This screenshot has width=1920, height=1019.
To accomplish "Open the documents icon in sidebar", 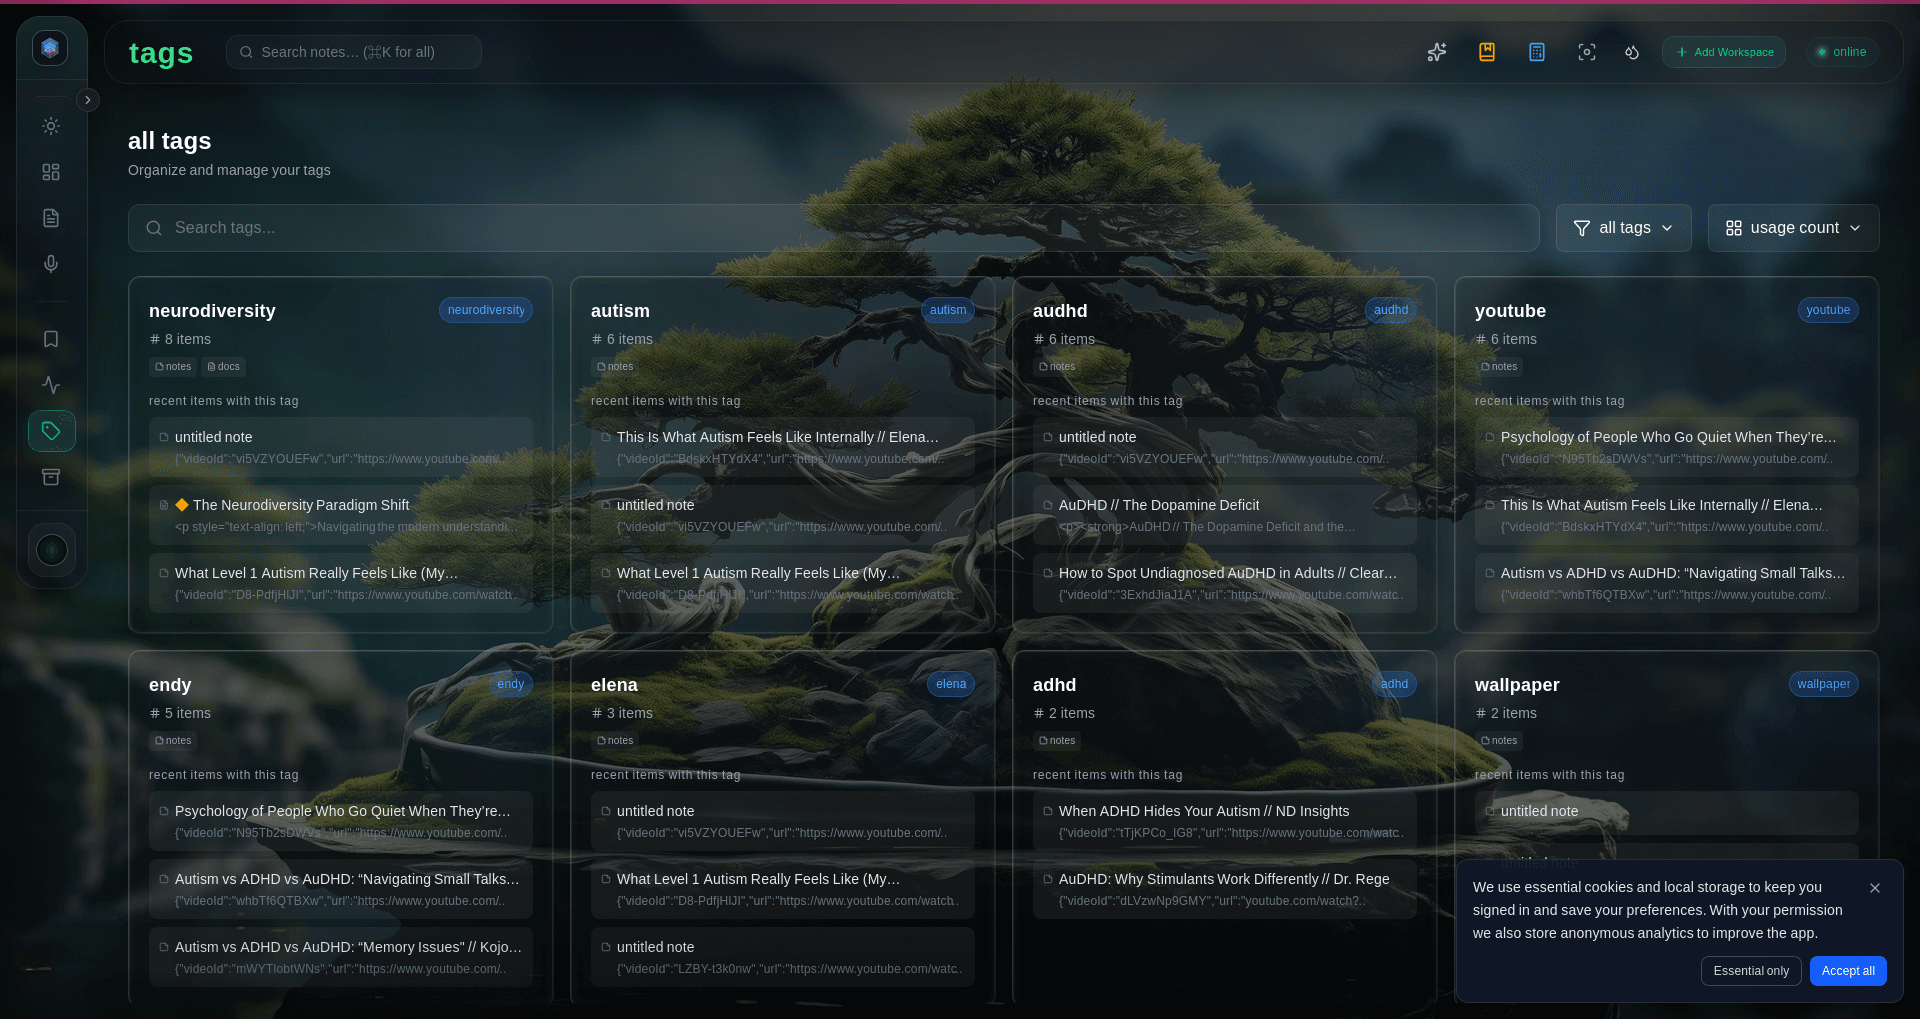I will click(x=51, y=218).
